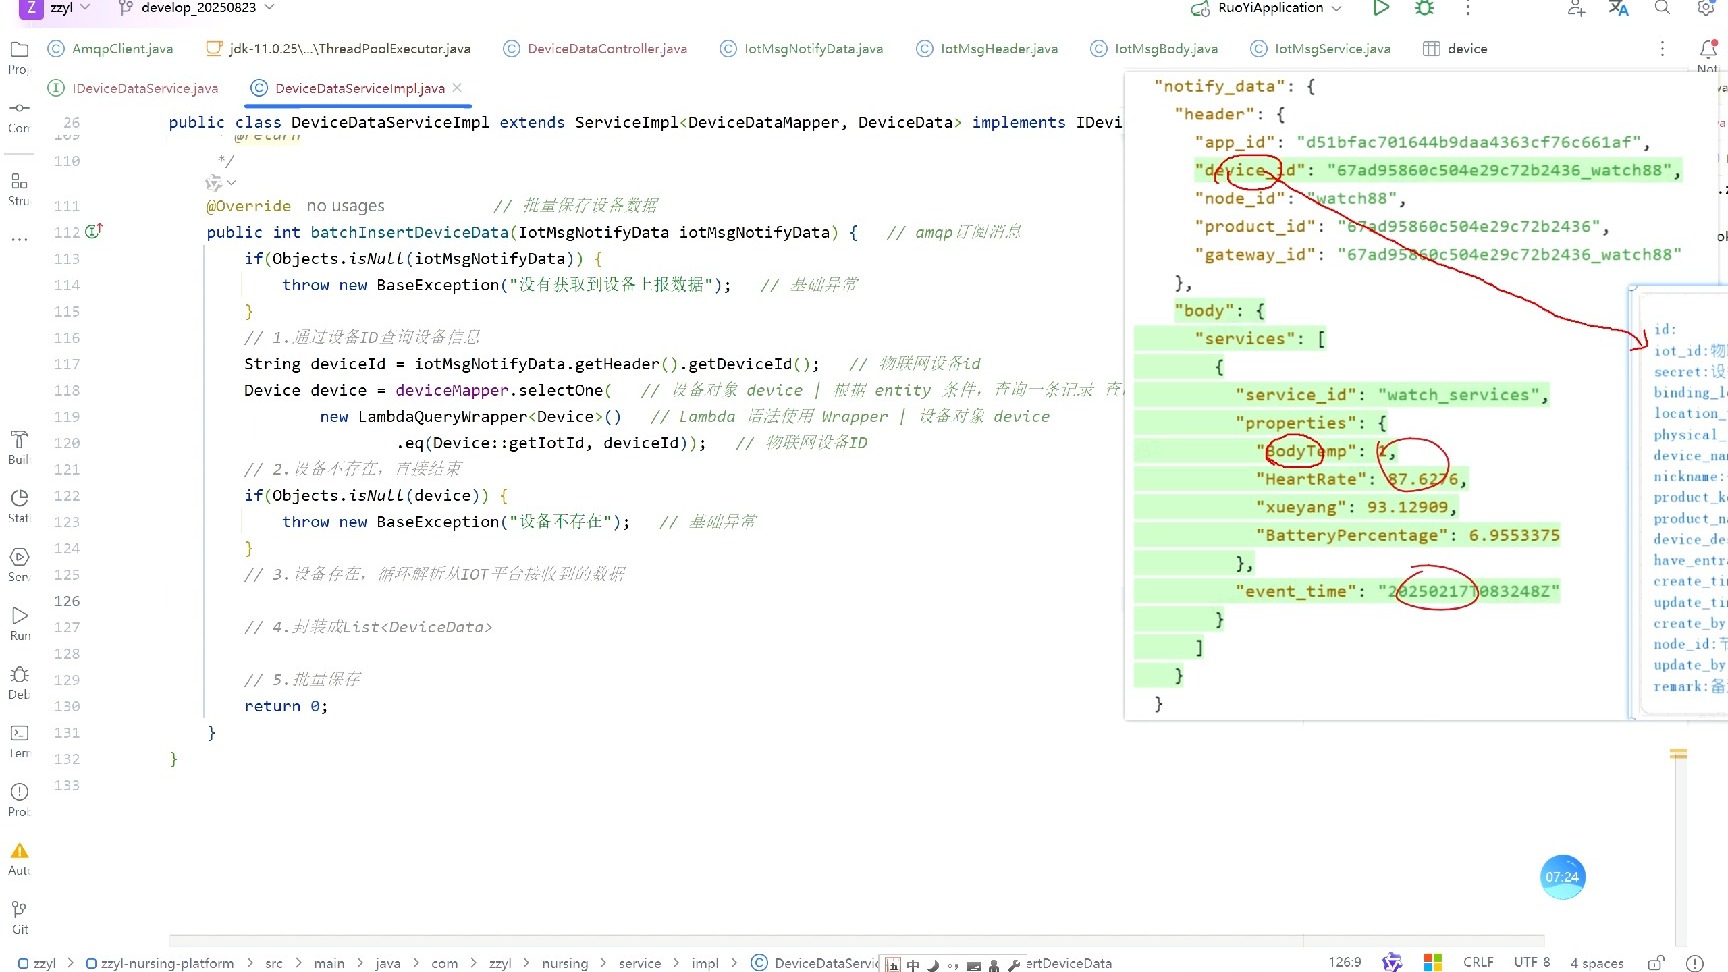This screenshot has height=972, width=1728.
Task: Click the 'no usages' inlay hint
Action: [345, 205]
